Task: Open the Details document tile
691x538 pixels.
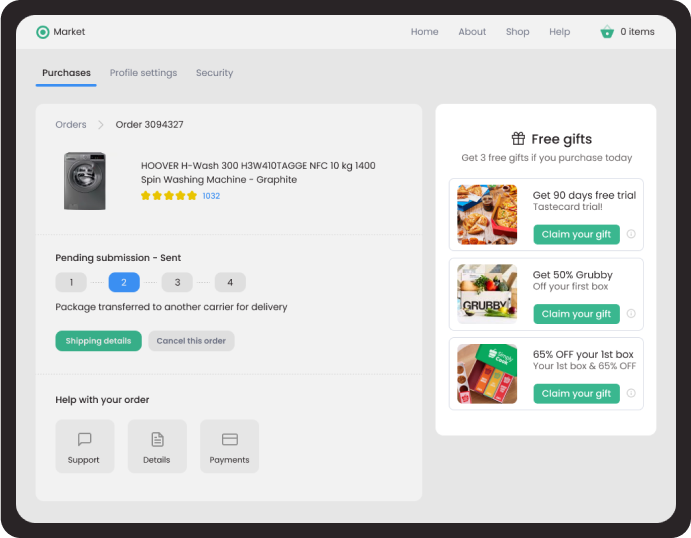Action: tap(157, 446)
